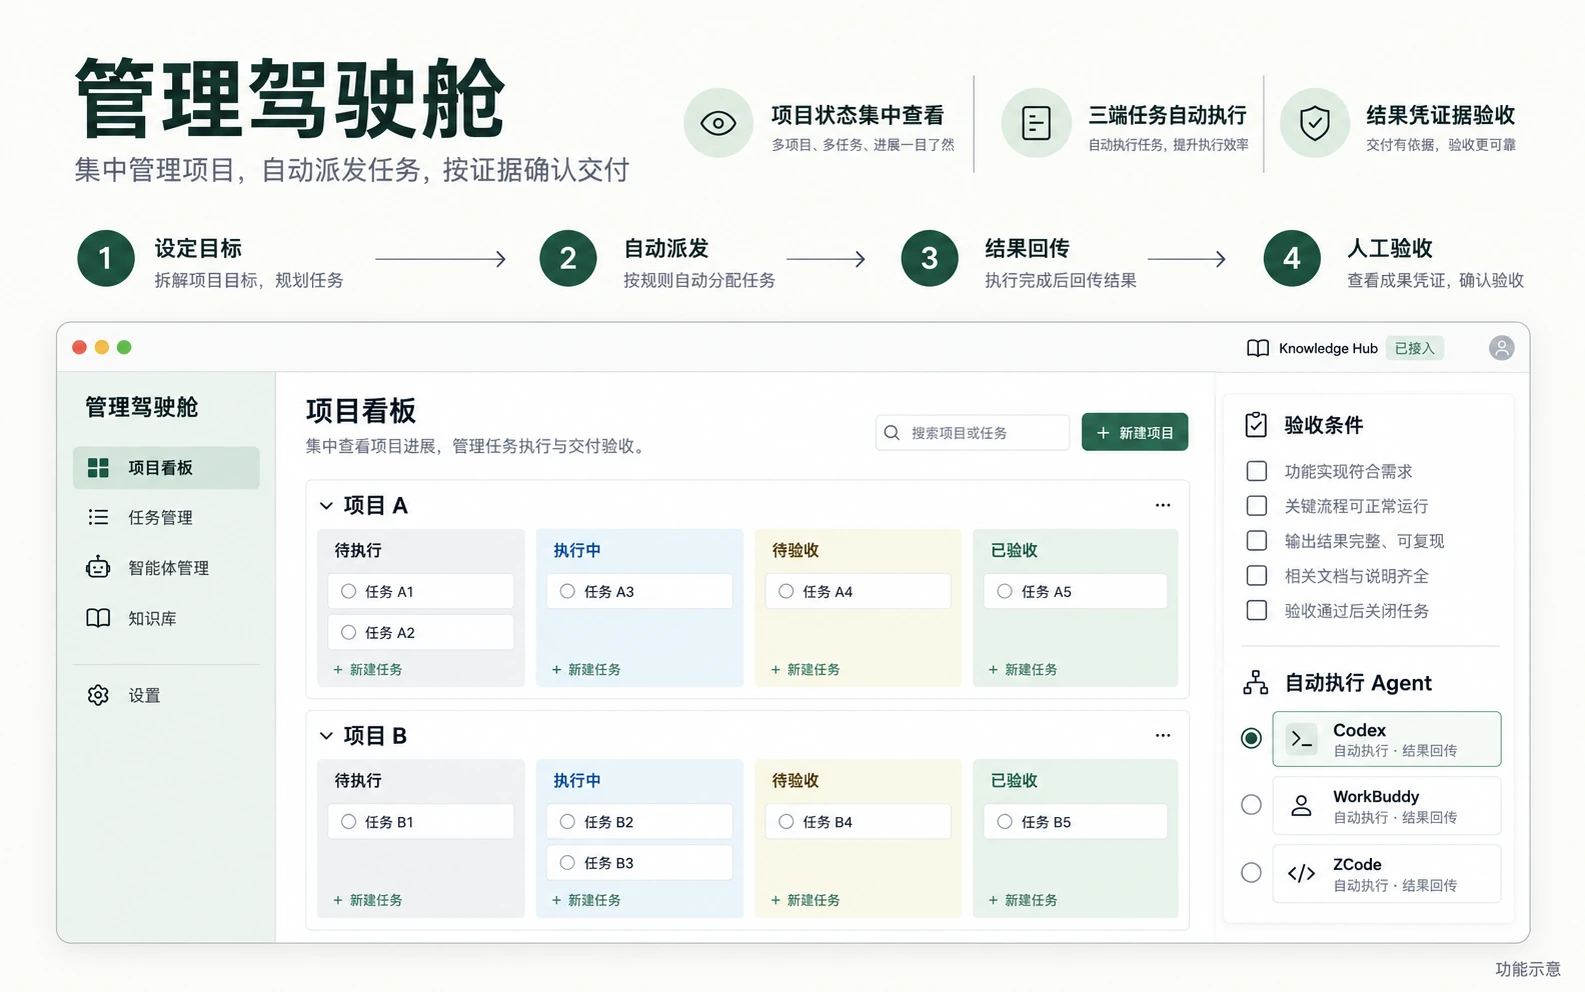Click the 验收条件 clipboard icon

(1256, 425)
